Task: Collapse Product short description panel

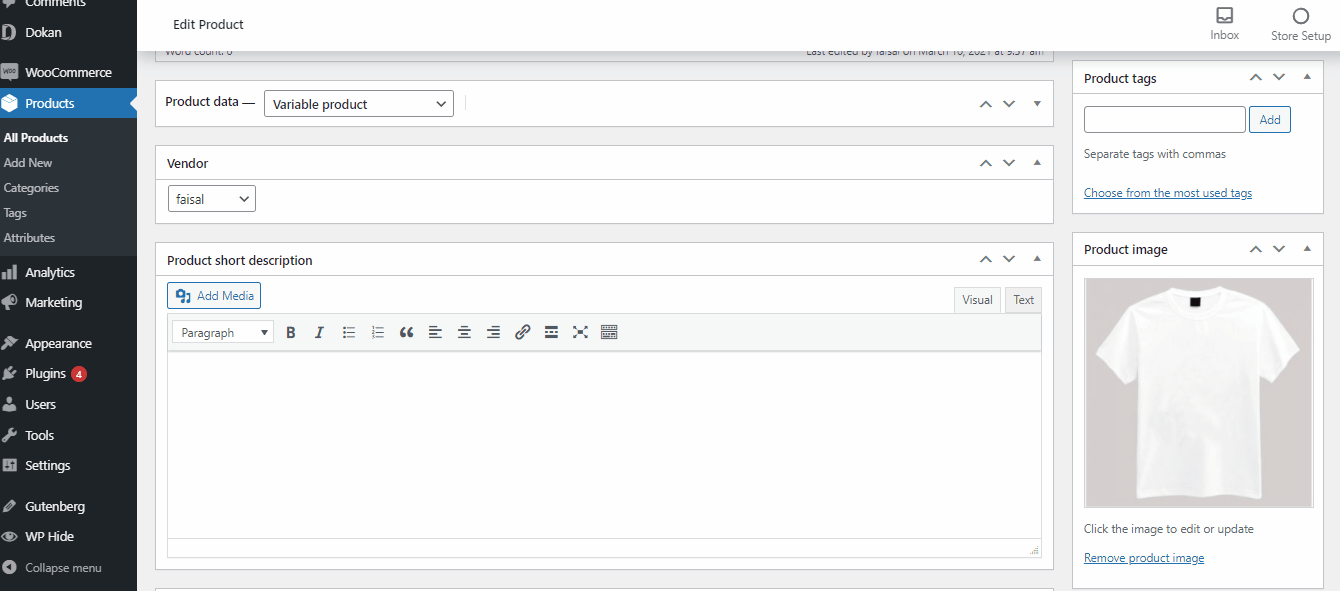Action: 1037,259
